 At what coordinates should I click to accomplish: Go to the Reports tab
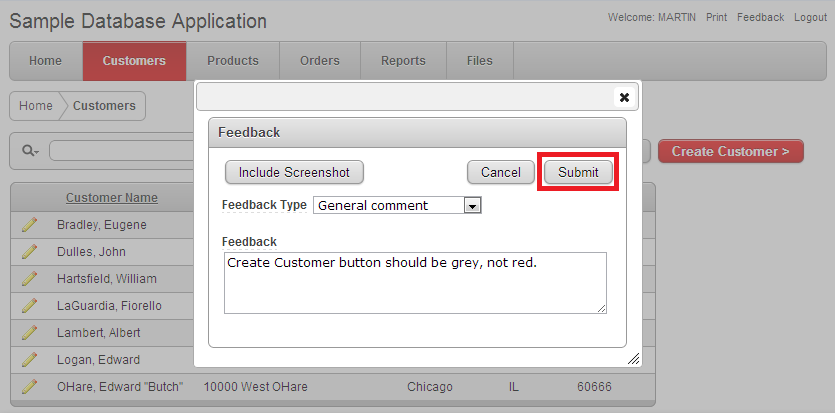tap(403, 61)
